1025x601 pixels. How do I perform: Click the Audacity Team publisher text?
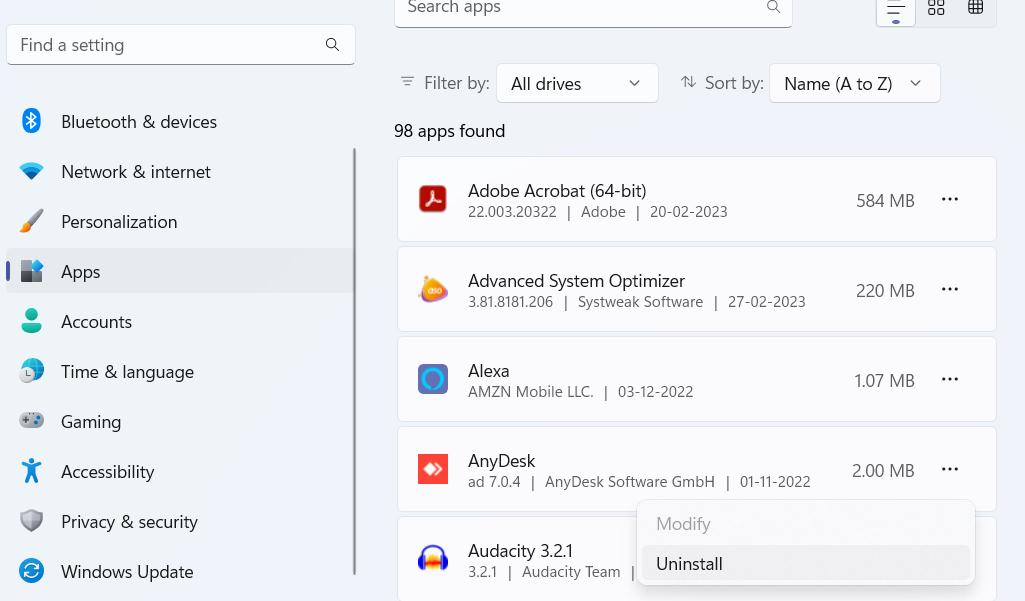[571, 572]
